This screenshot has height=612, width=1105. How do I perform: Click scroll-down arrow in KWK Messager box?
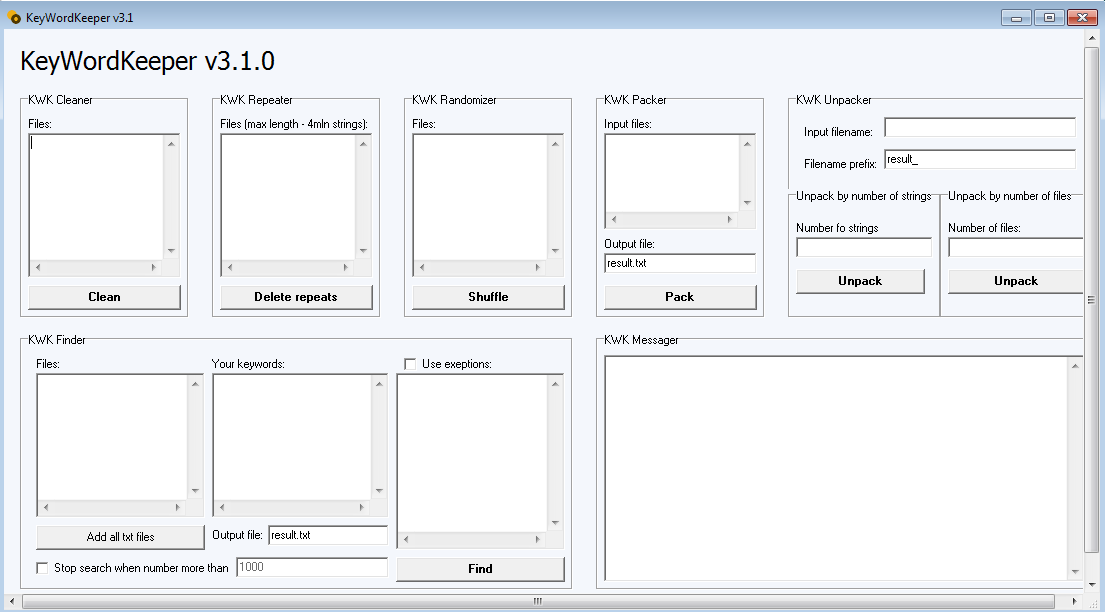tap(1076, 572)
